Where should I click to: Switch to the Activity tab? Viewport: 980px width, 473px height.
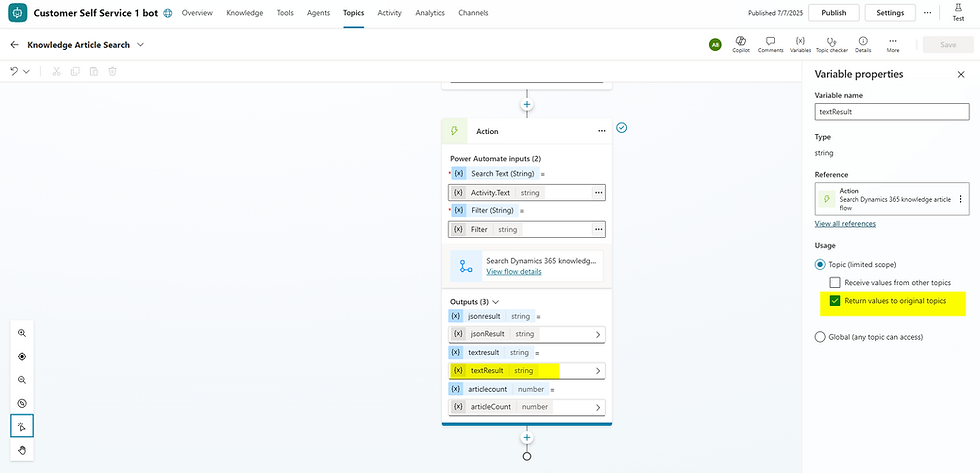point(389,12)
